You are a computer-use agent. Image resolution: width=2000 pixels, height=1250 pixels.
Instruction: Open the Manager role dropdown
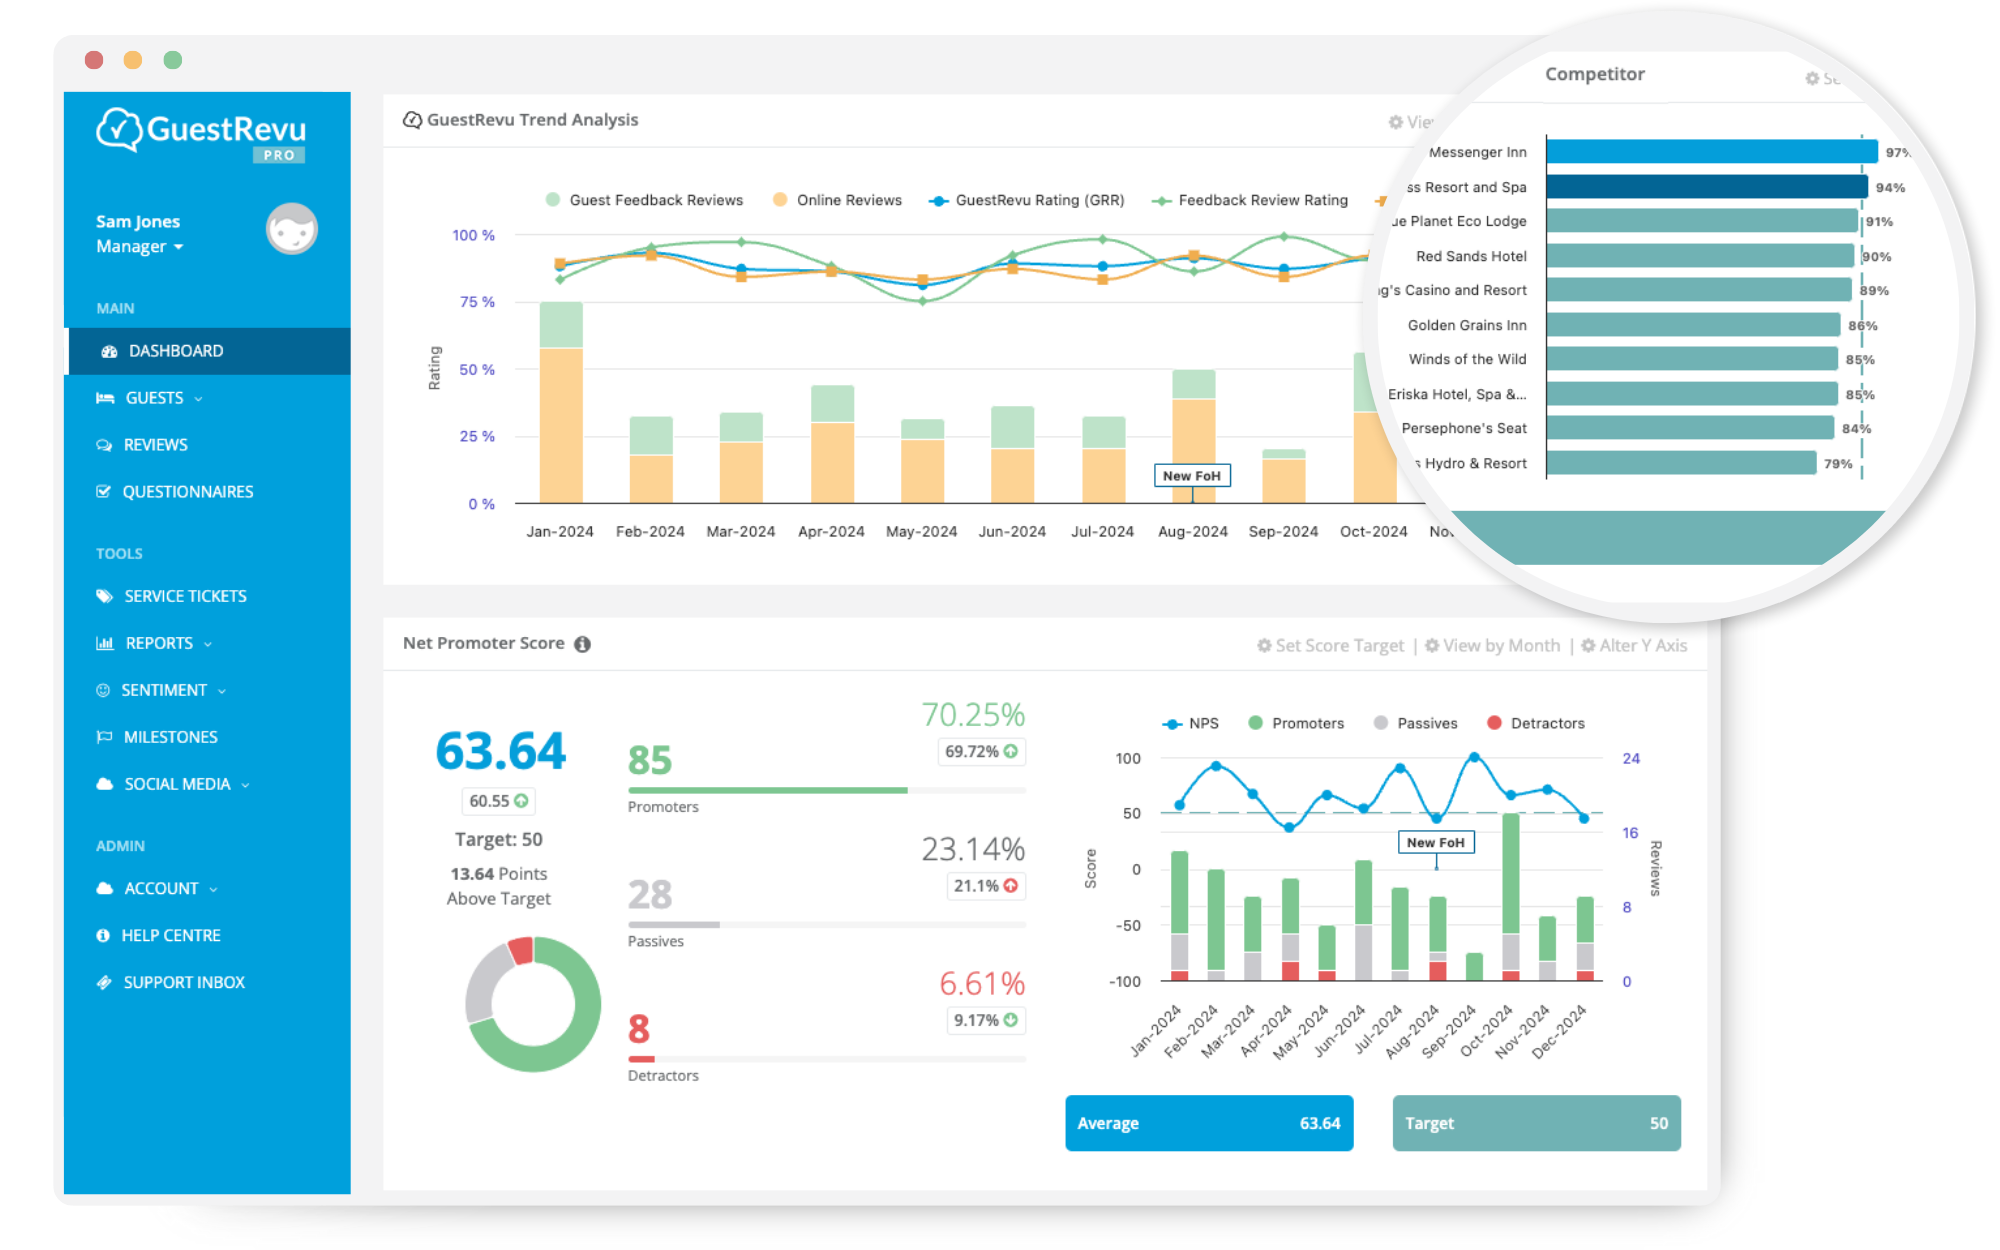139,246
